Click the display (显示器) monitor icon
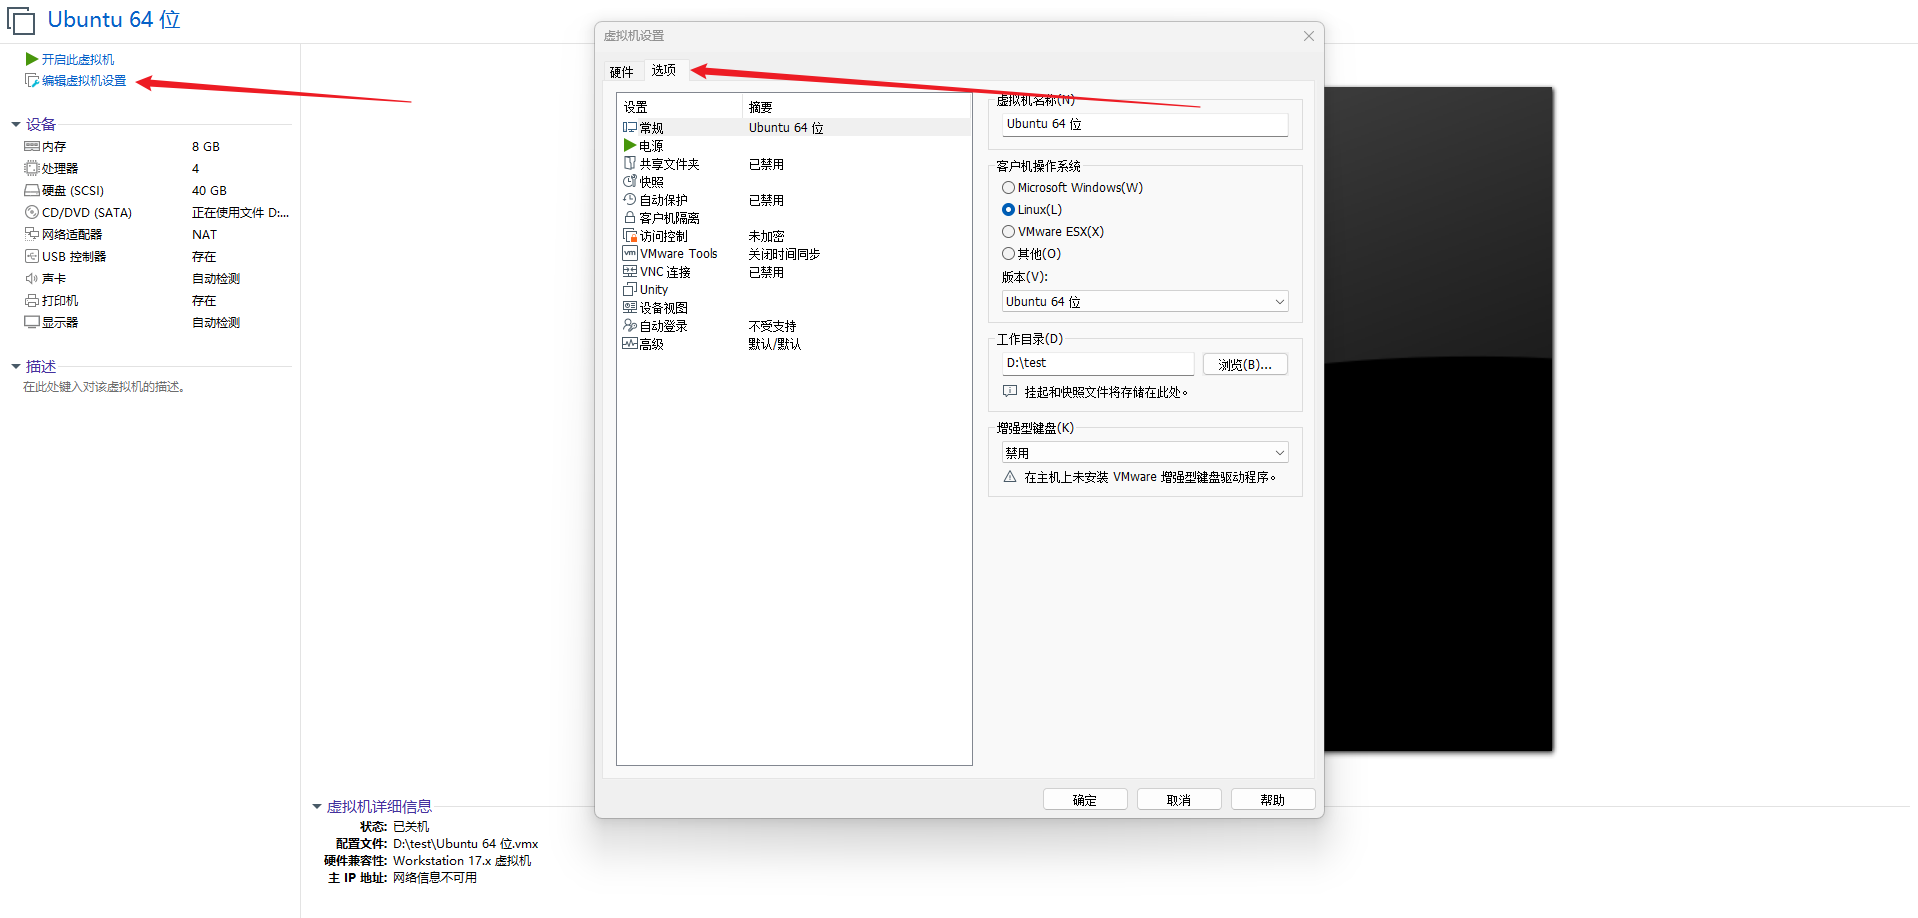The height and width of the screenshot is (918, 1918). pyautogui.click(x=32, y=322)
